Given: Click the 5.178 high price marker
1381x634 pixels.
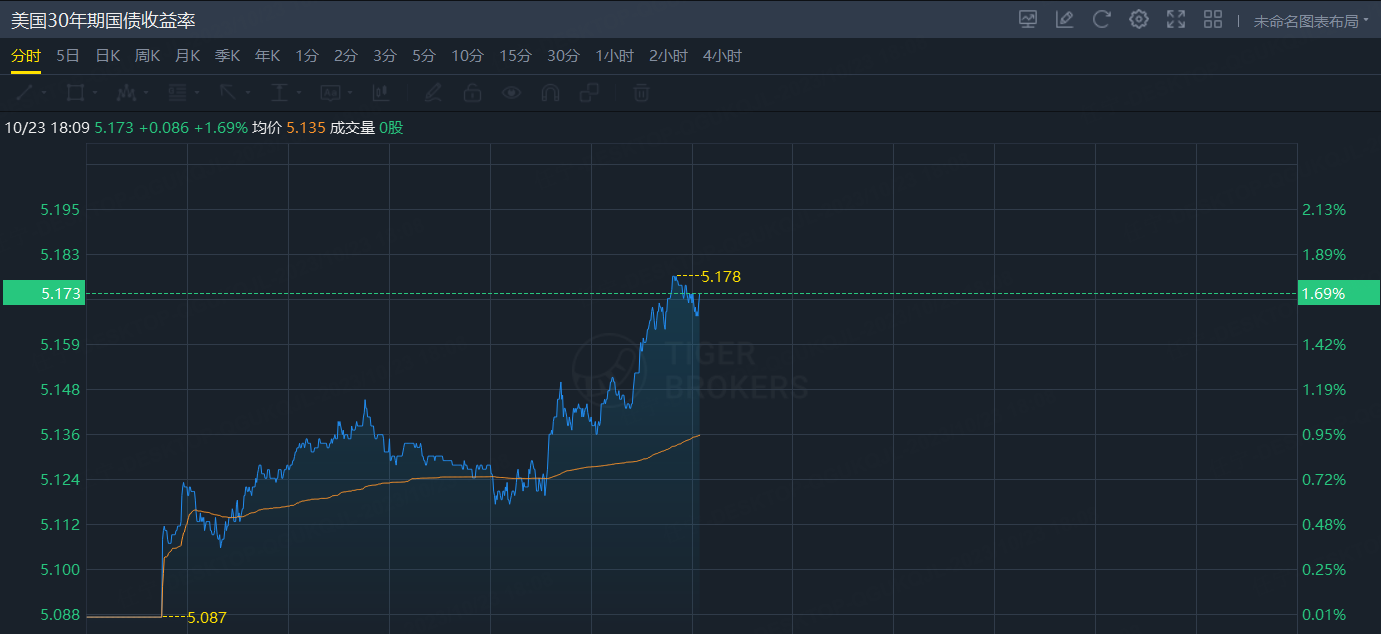Looking at the screenshot, I should pos(721,276).
